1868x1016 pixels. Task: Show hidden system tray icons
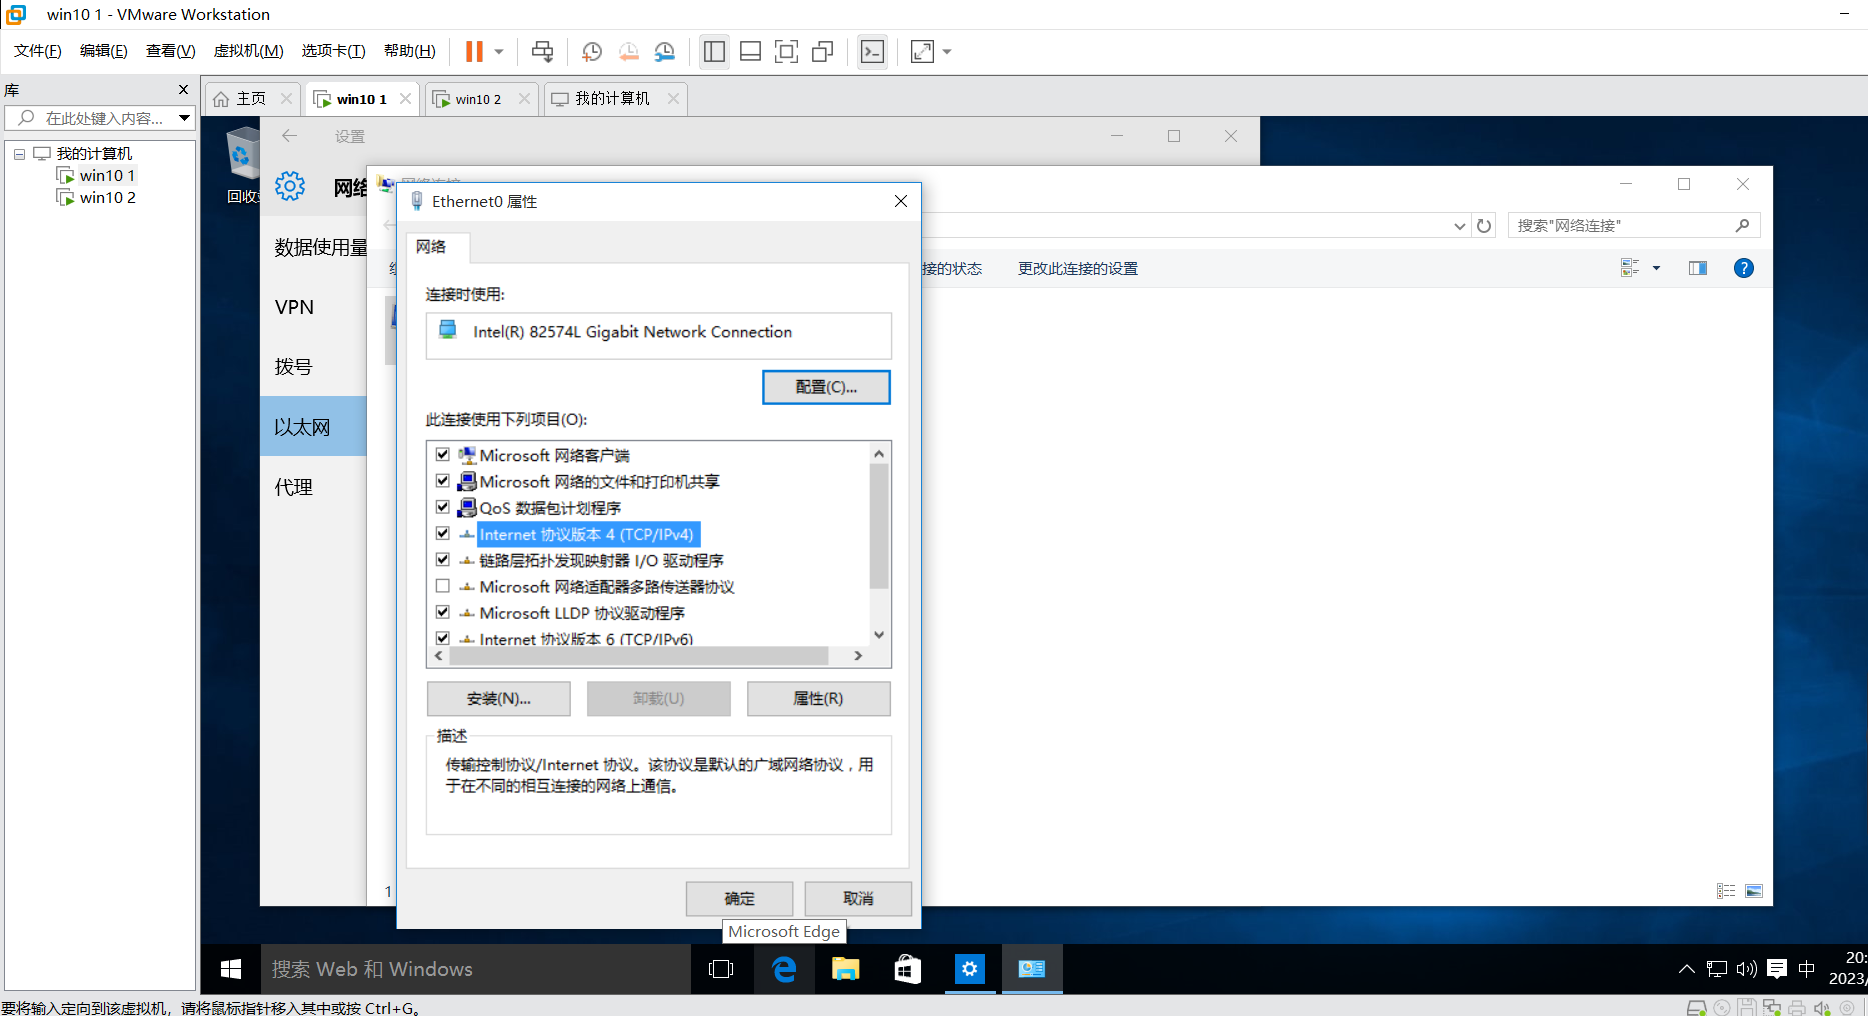(1687, 969)
